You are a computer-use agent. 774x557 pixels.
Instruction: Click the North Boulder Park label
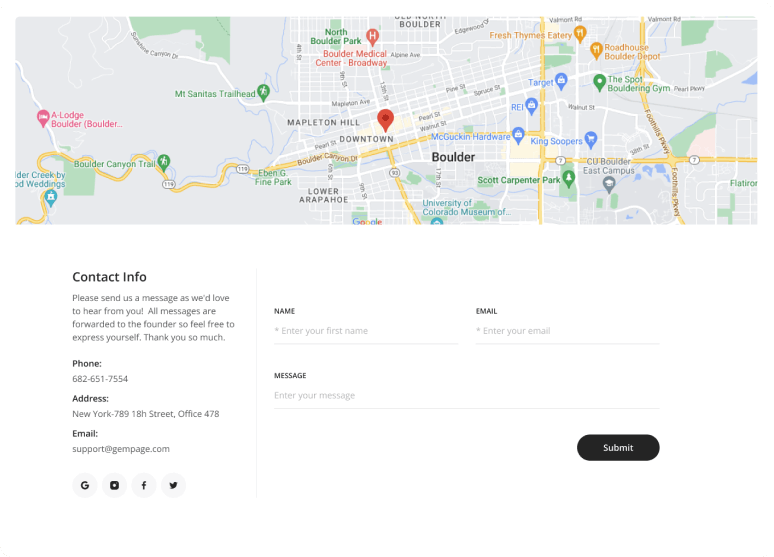pos(336,37)
